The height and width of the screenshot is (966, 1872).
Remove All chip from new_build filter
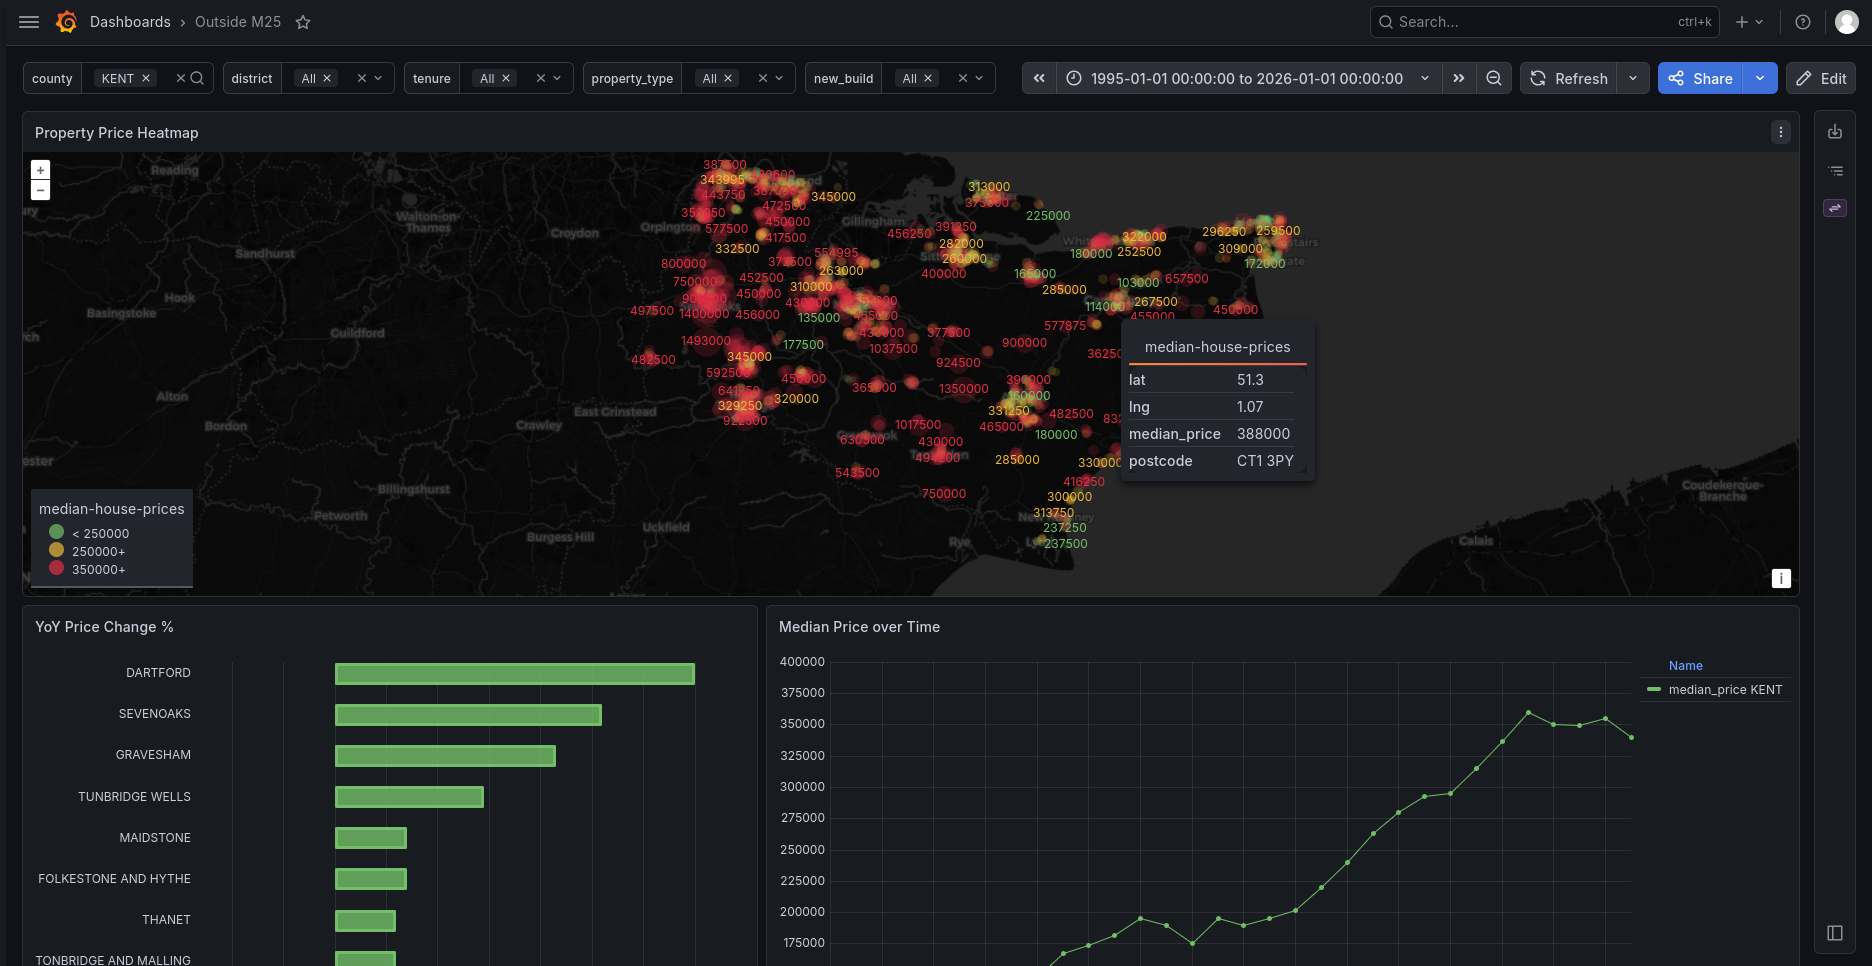click(x=928, y=78)
